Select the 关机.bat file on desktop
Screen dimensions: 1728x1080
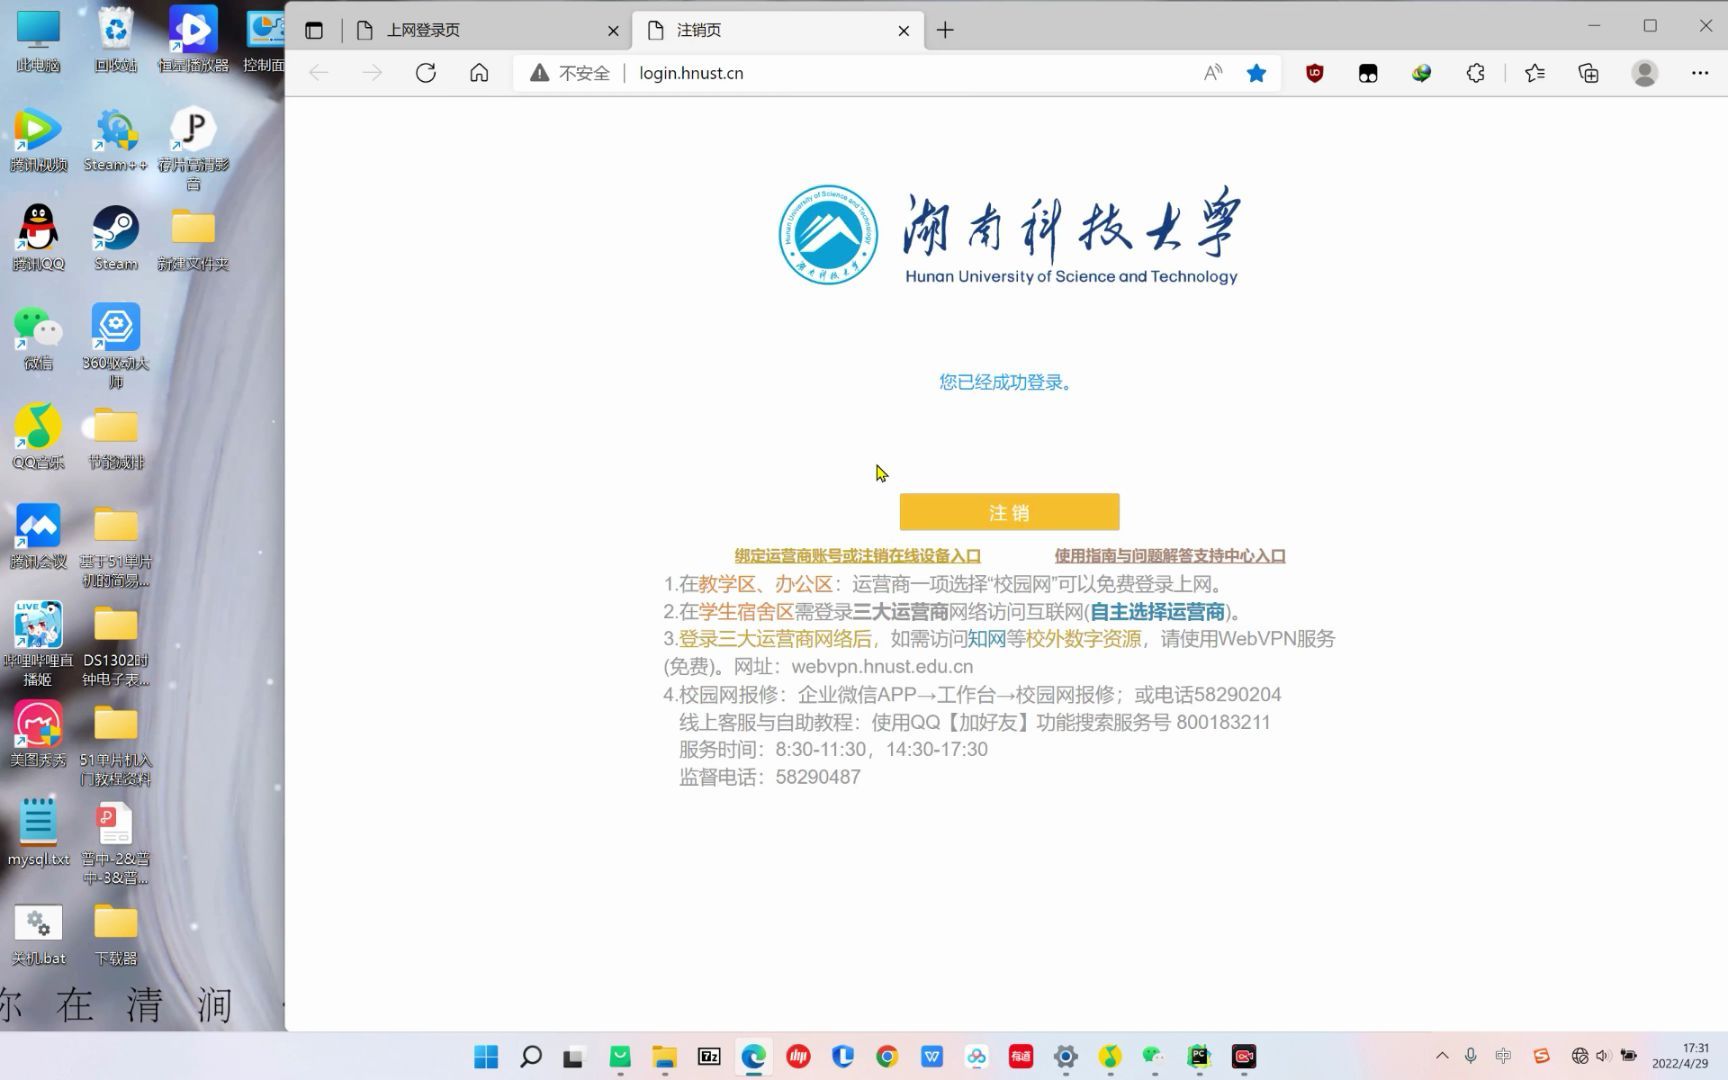(38, 933)
